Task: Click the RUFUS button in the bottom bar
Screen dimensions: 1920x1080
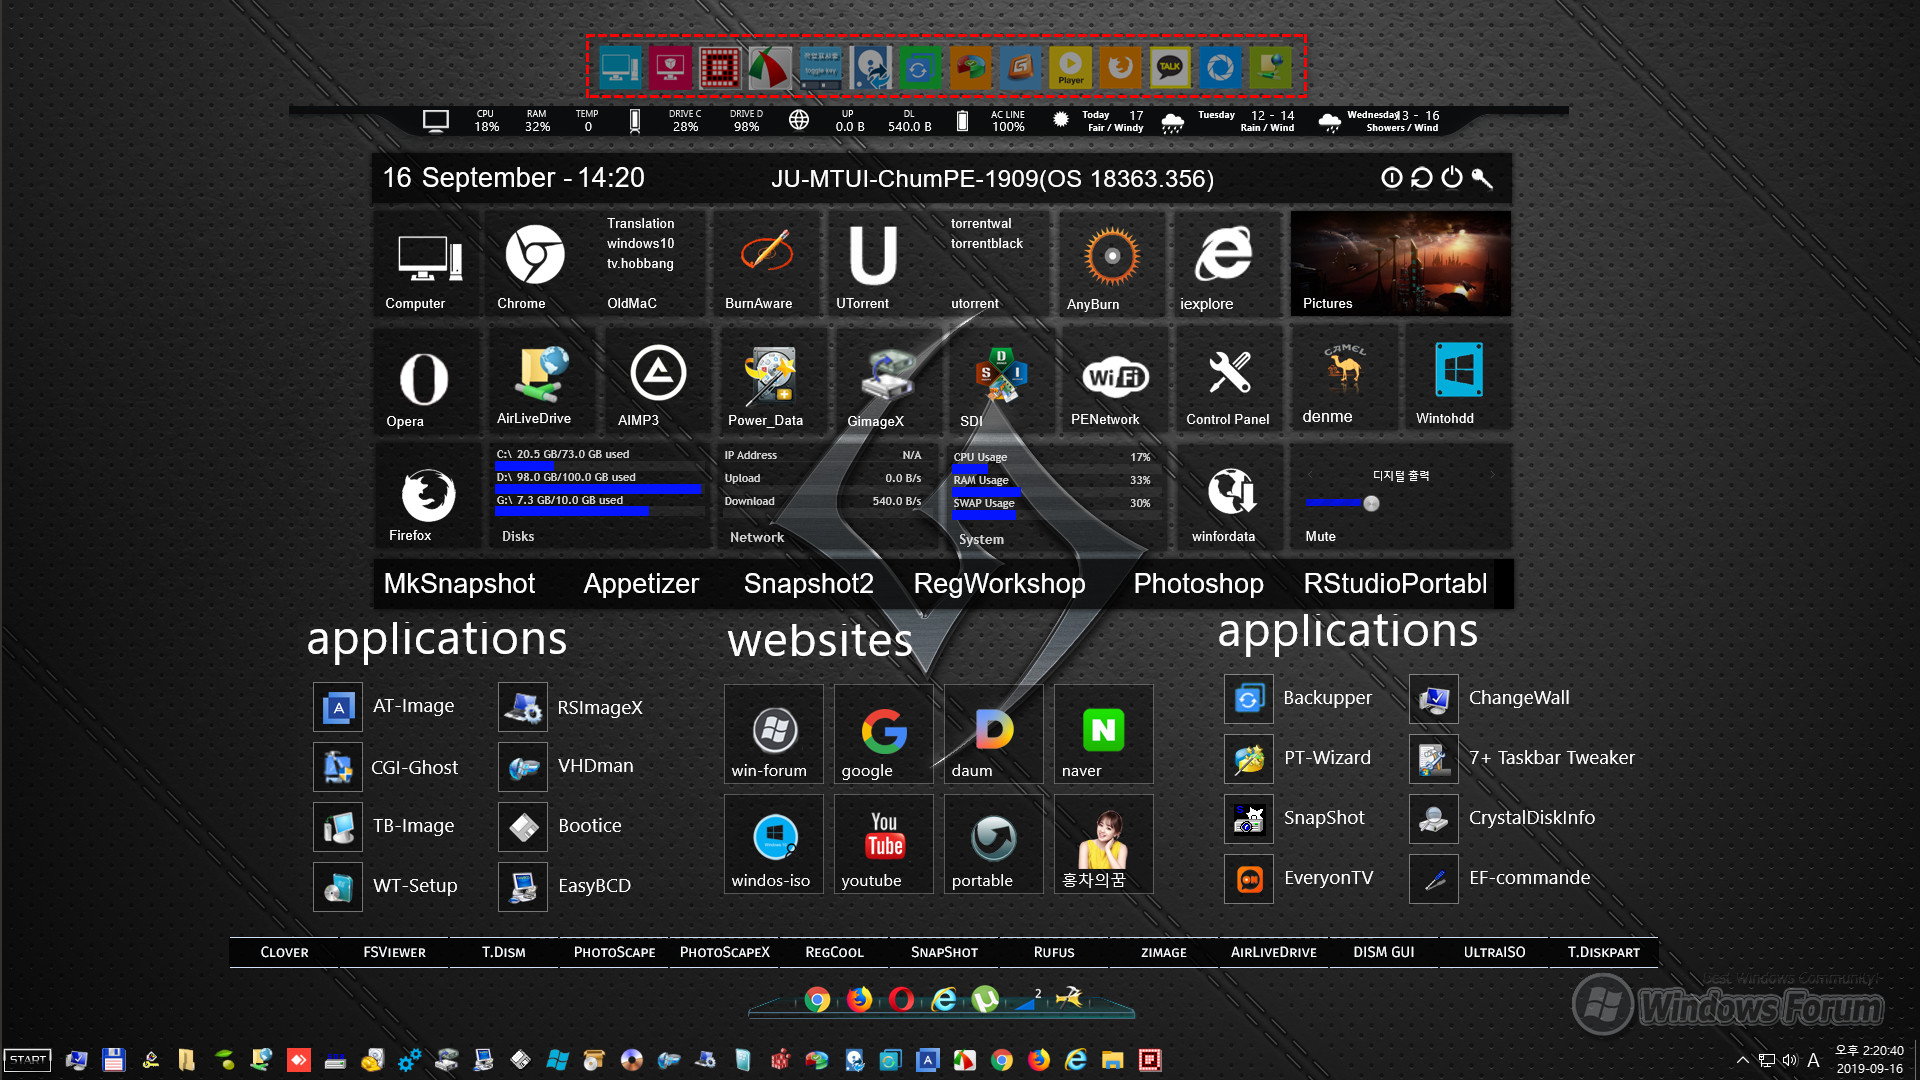Action: coord(1054,952)
